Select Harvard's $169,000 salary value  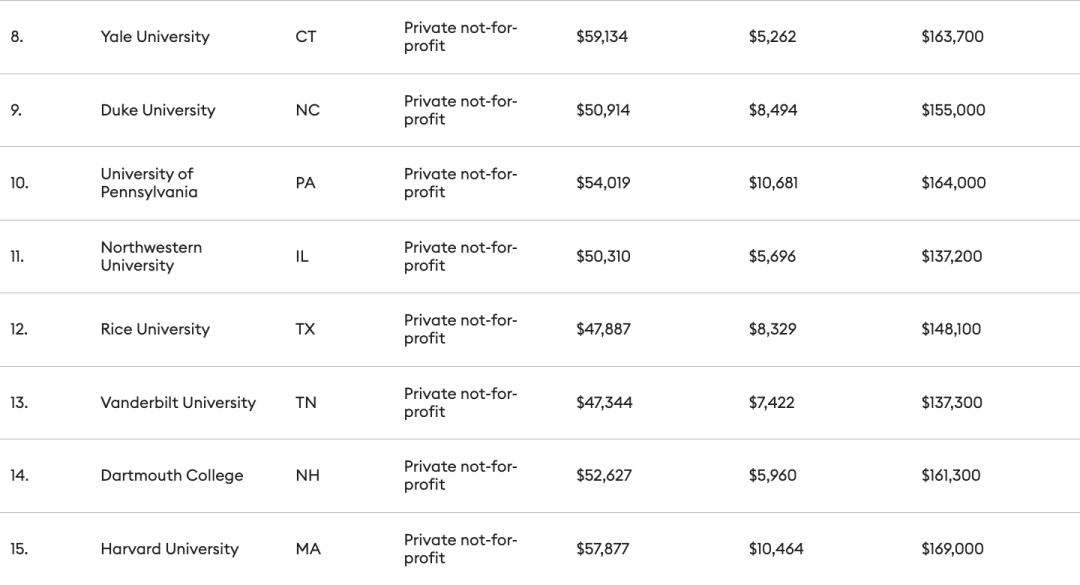point(953,549)
